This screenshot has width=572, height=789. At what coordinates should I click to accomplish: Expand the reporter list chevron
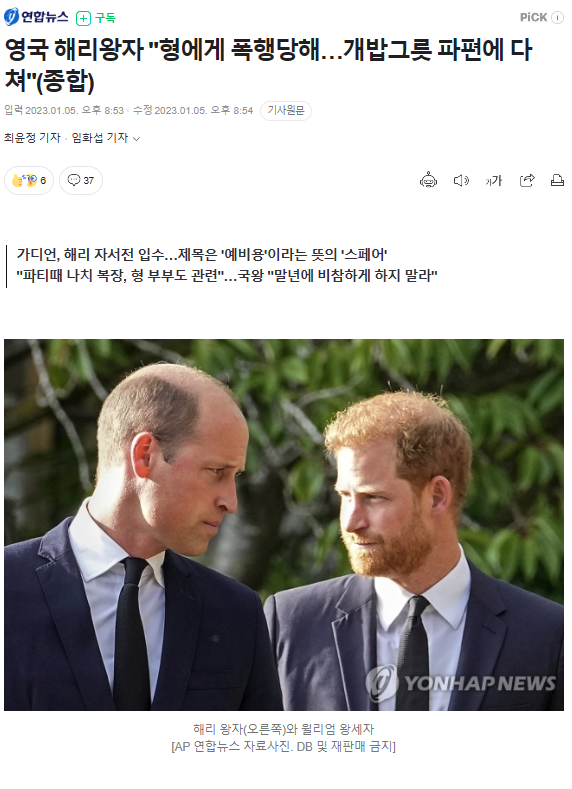tap(136, 138)
